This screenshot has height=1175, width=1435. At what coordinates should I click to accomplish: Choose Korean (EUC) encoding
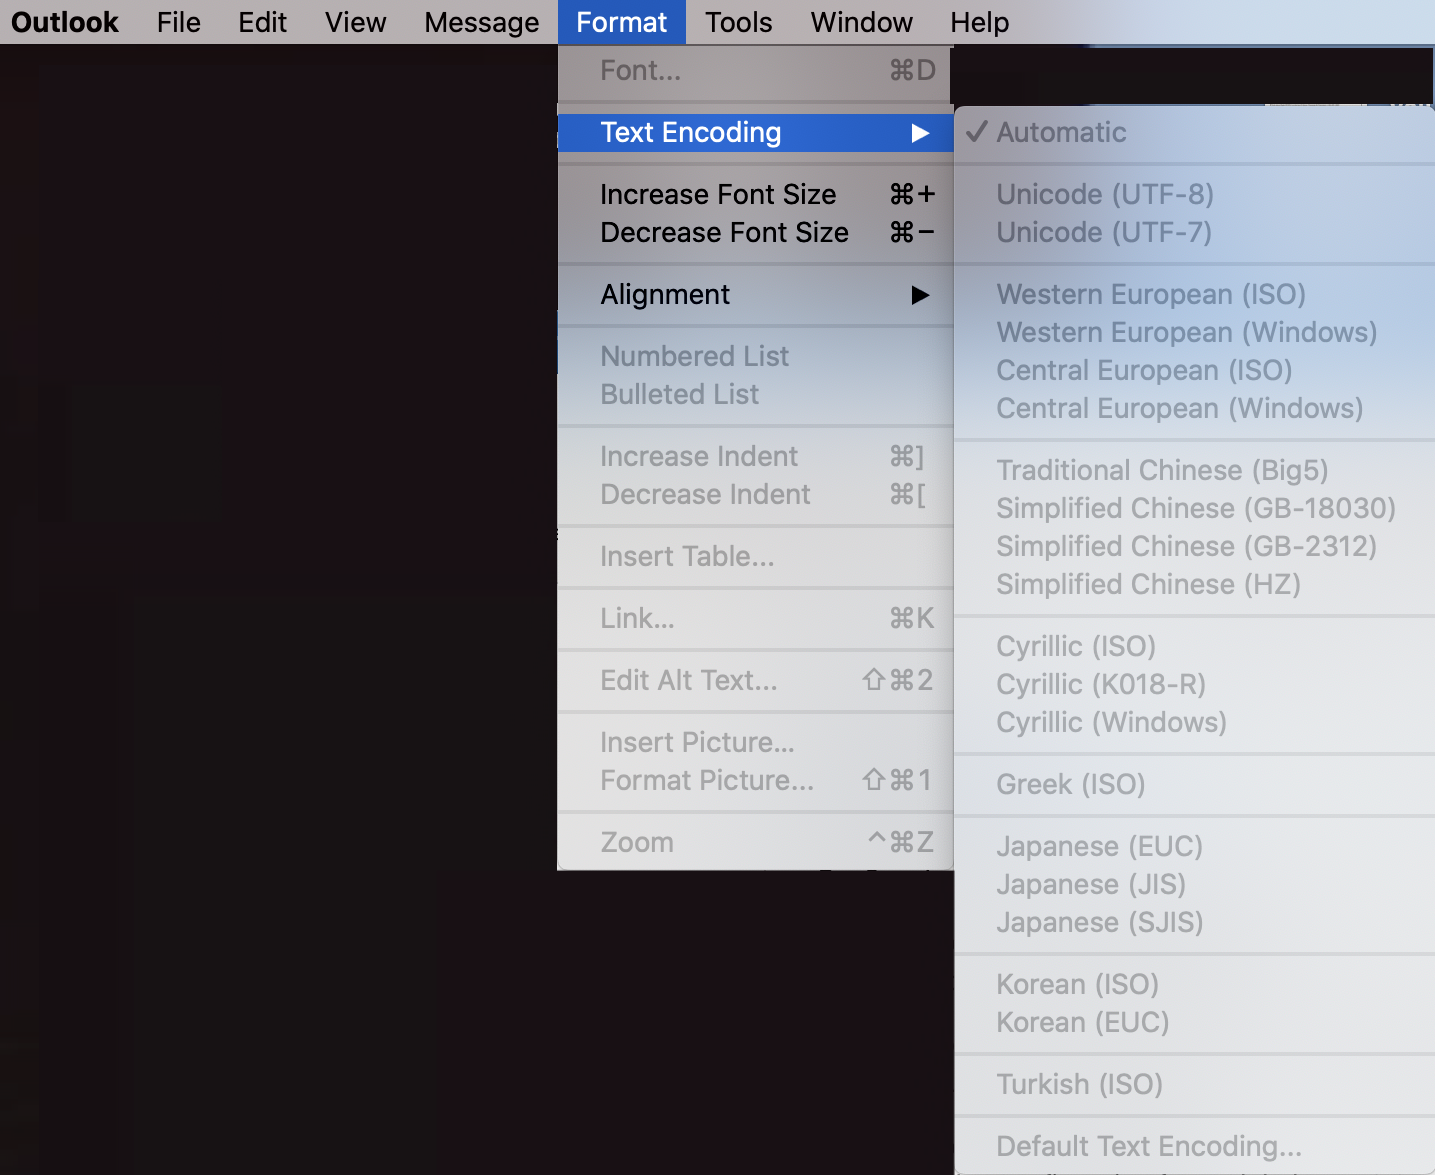point(1082,1022)
